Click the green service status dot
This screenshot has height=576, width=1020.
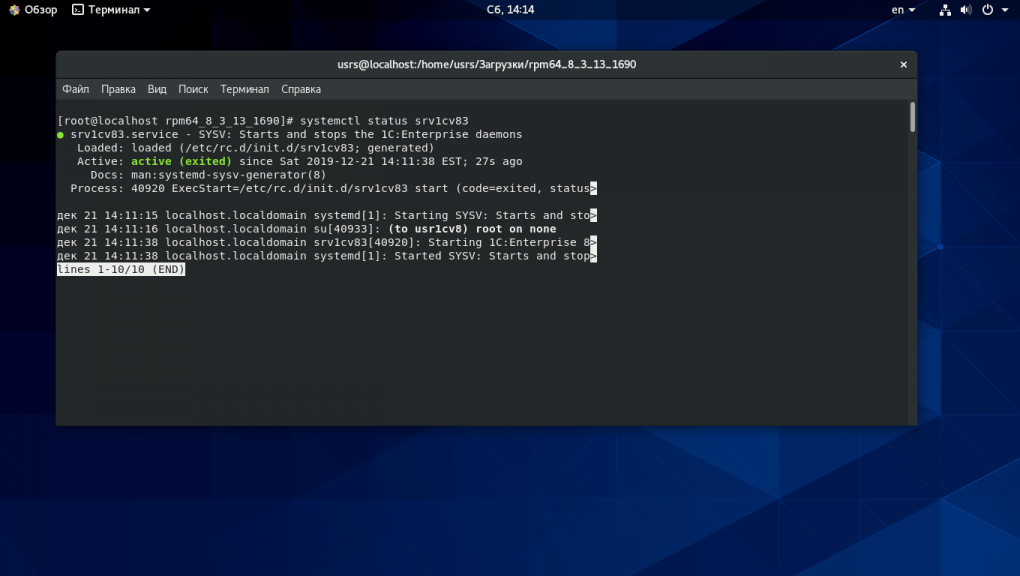(61, 134)
